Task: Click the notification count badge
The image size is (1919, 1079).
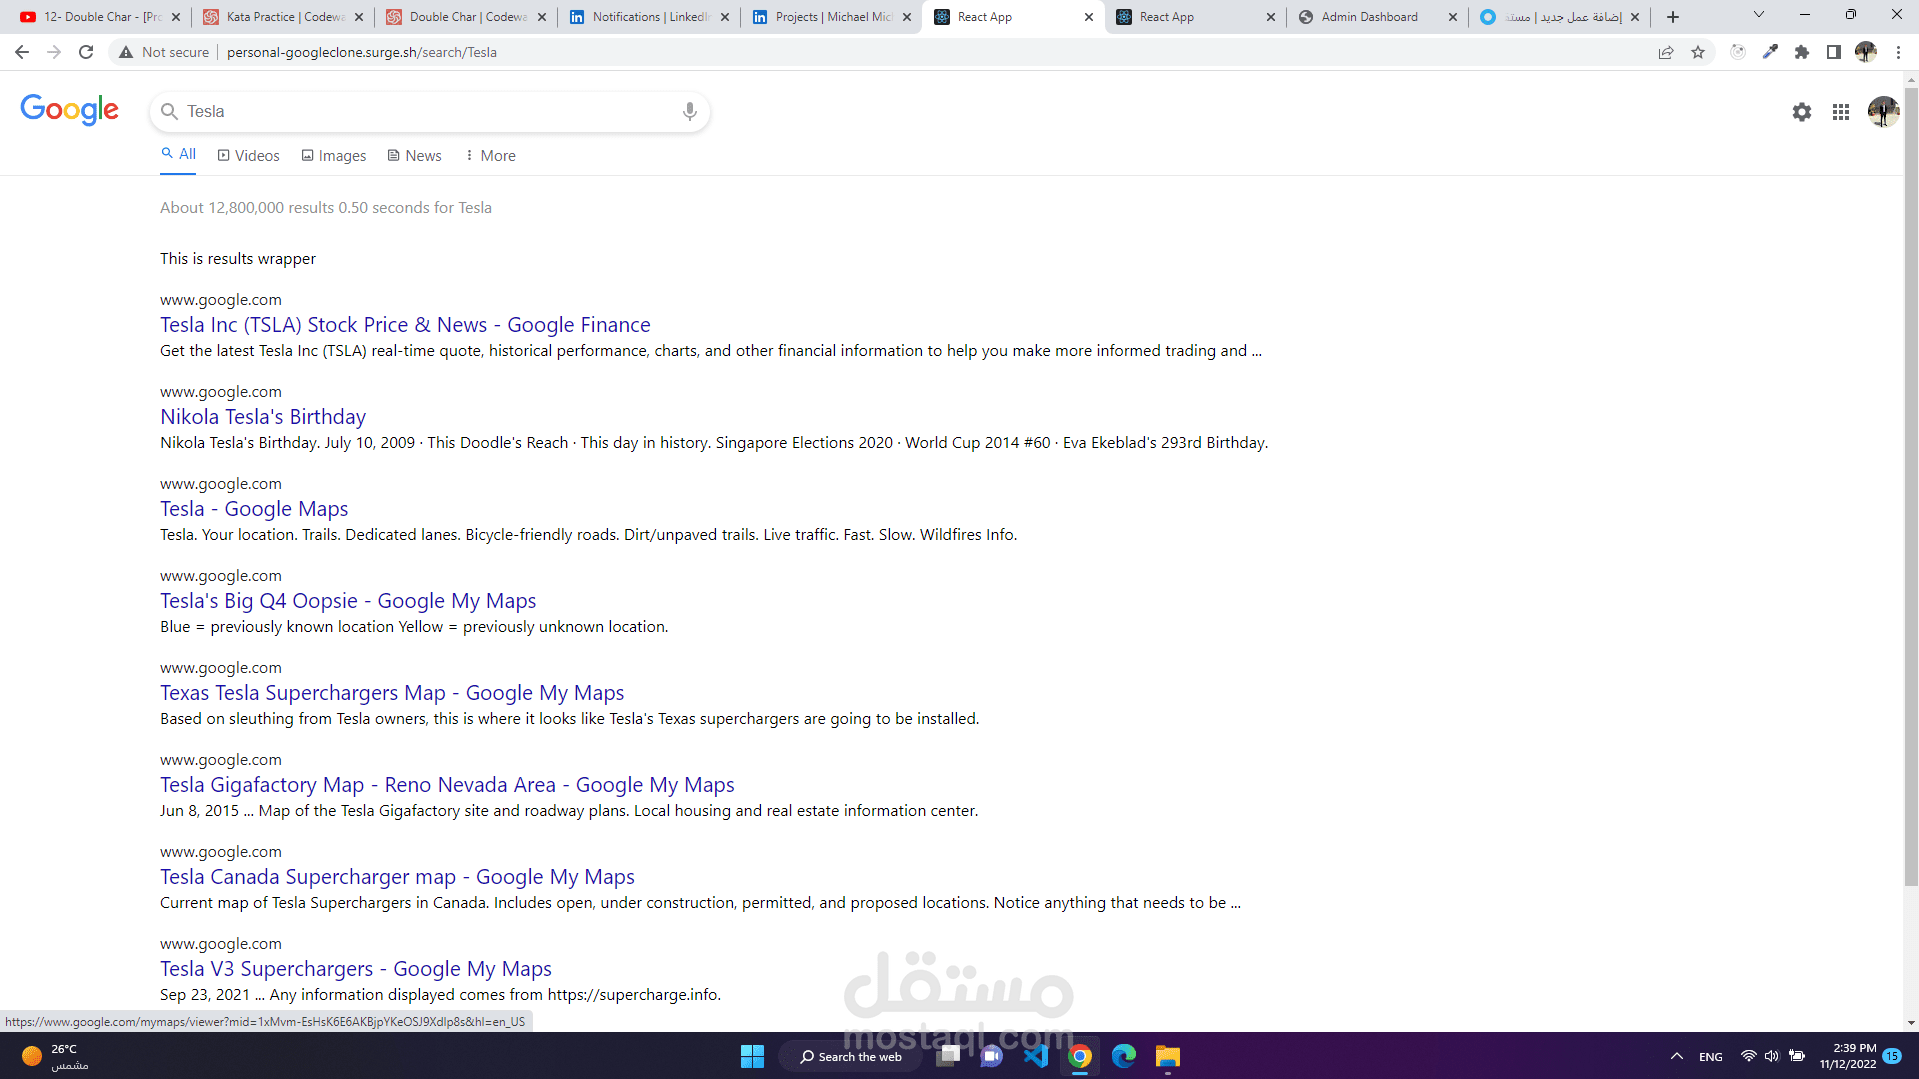Action: pos(1892,1056)
